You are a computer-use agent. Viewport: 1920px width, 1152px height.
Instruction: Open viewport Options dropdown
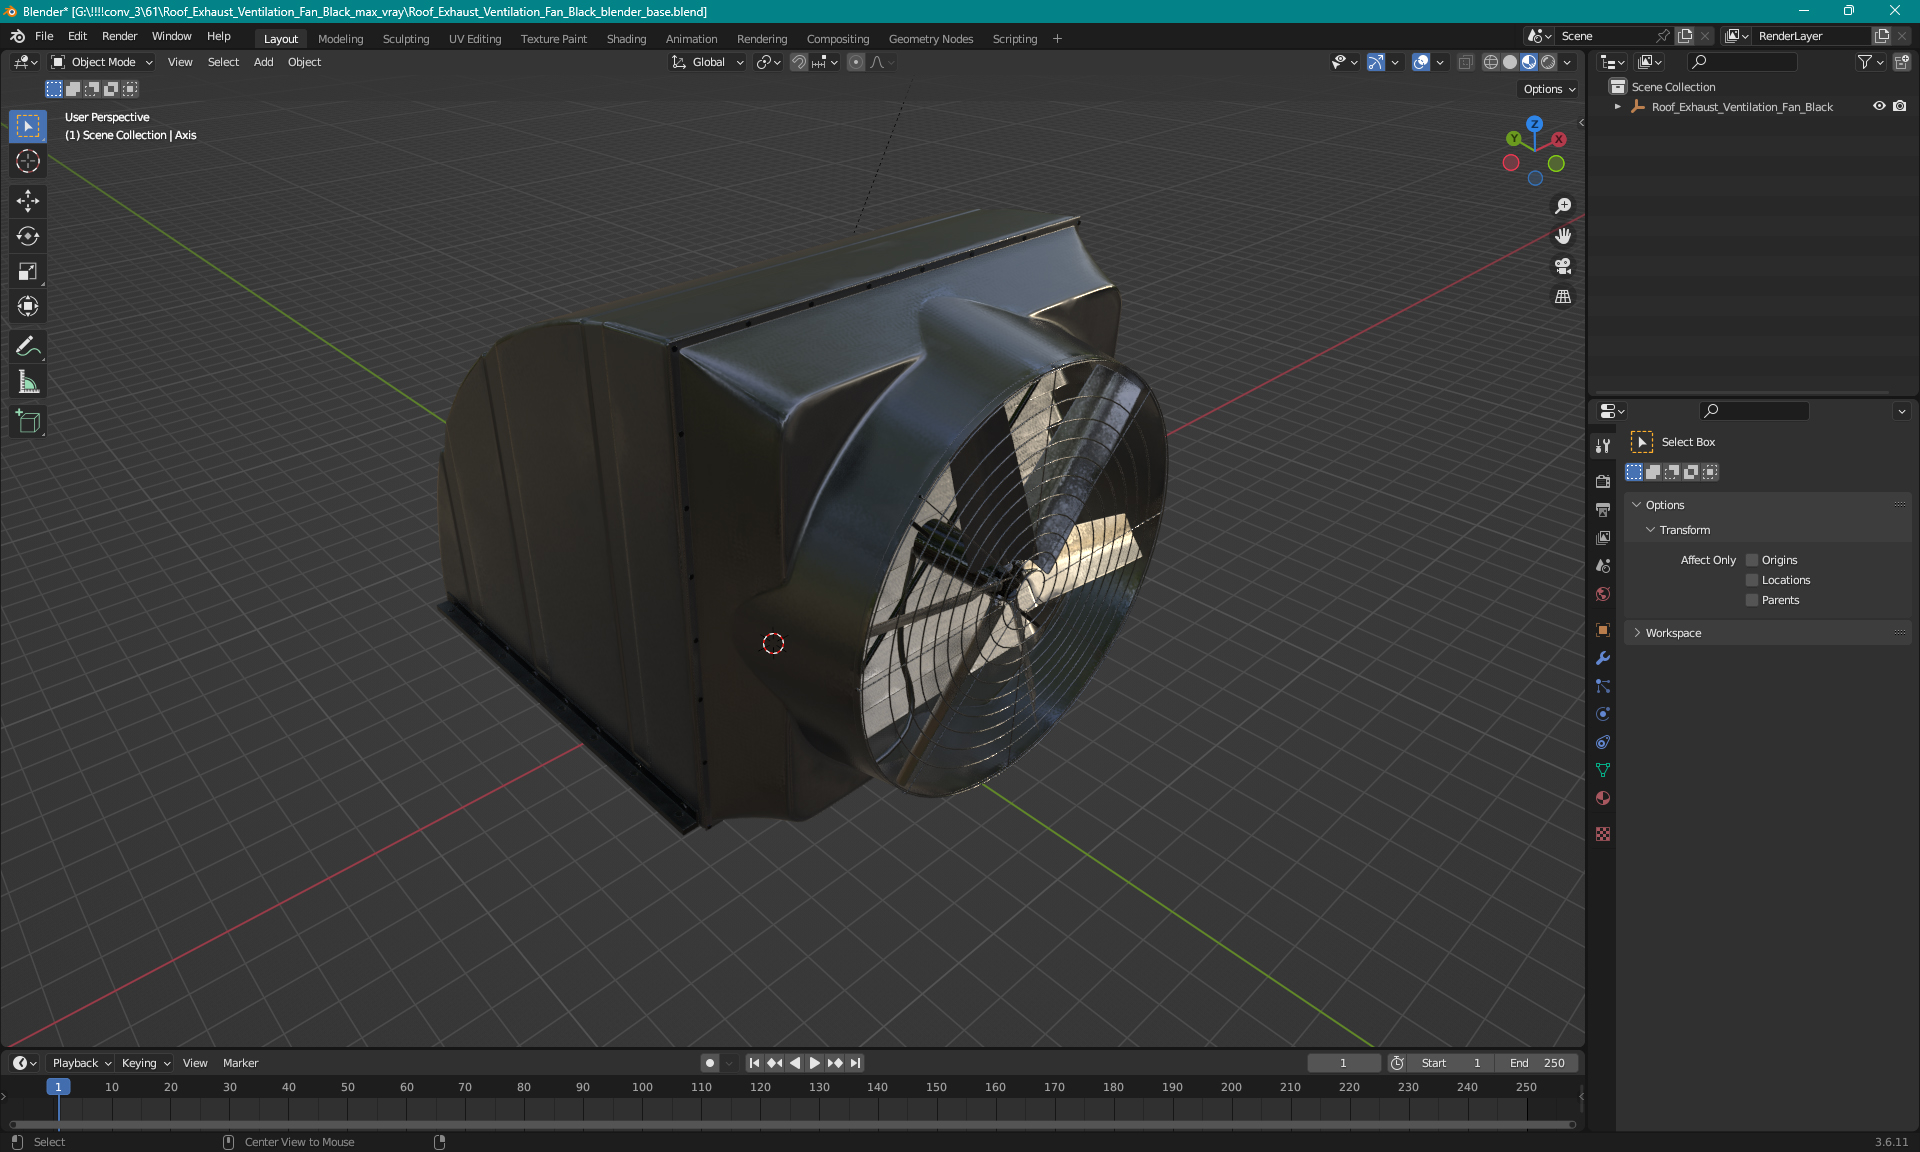tap(1549, 89)
